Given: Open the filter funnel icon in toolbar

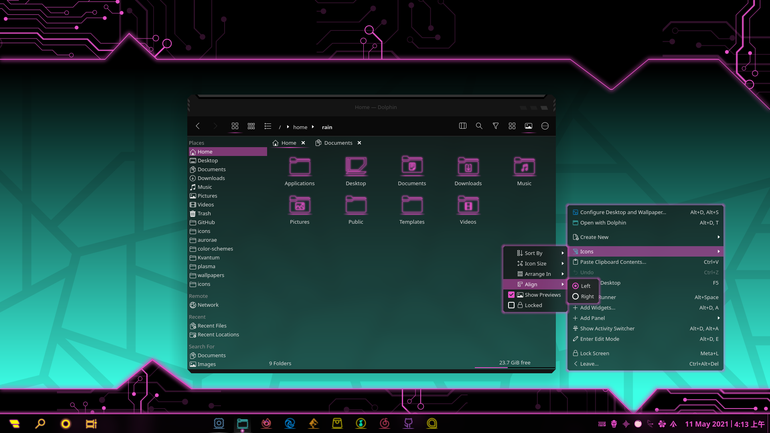Looking at the screenshot, I should point(495,126).
